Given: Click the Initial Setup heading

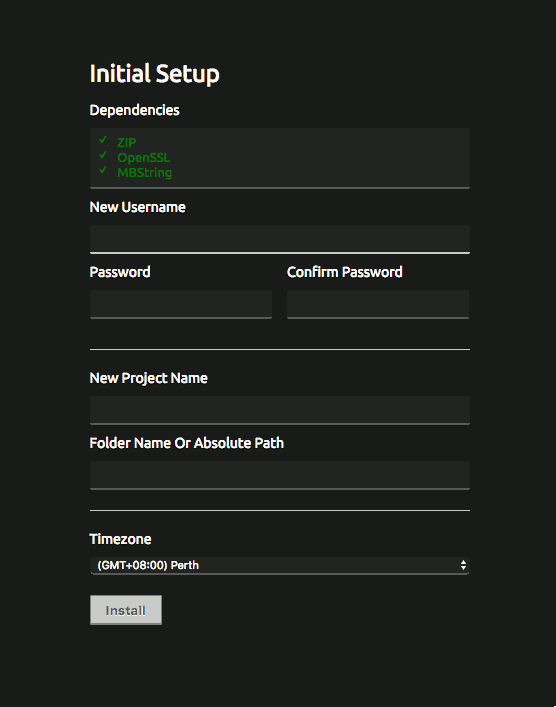Looking at the screenshot, I should pos(154,73).
